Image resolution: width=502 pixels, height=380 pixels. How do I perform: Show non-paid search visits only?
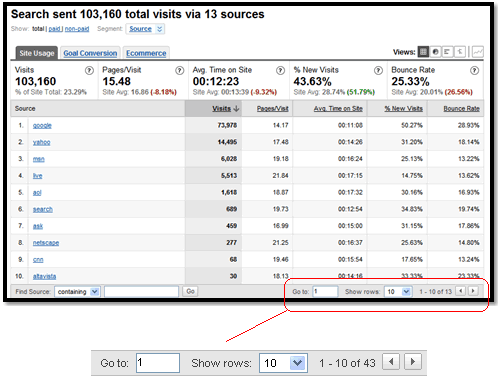77,29
